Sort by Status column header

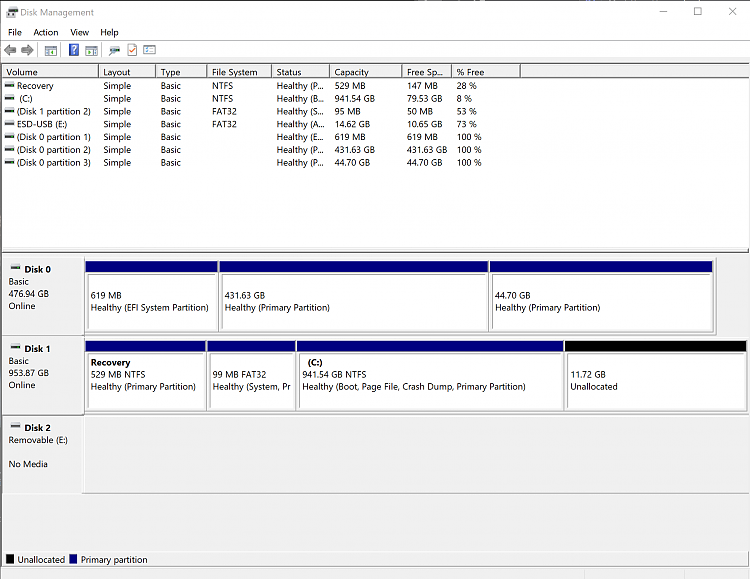click(x=300, y=72)
